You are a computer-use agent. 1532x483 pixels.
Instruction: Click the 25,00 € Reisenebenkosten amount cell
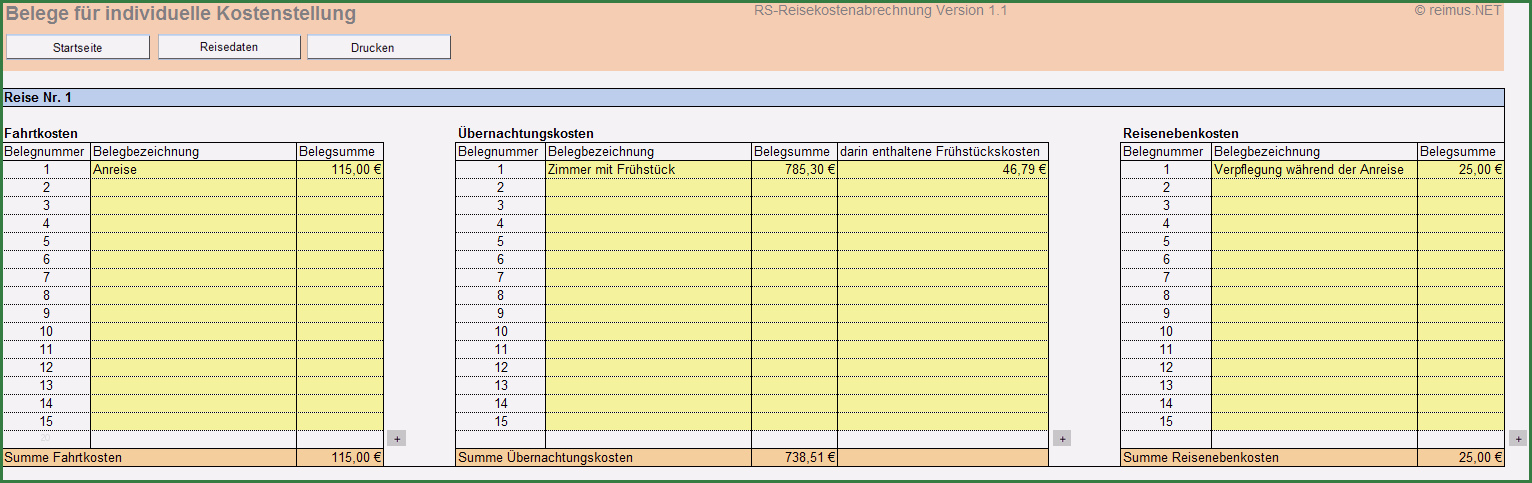click(x=1460, y=170)
